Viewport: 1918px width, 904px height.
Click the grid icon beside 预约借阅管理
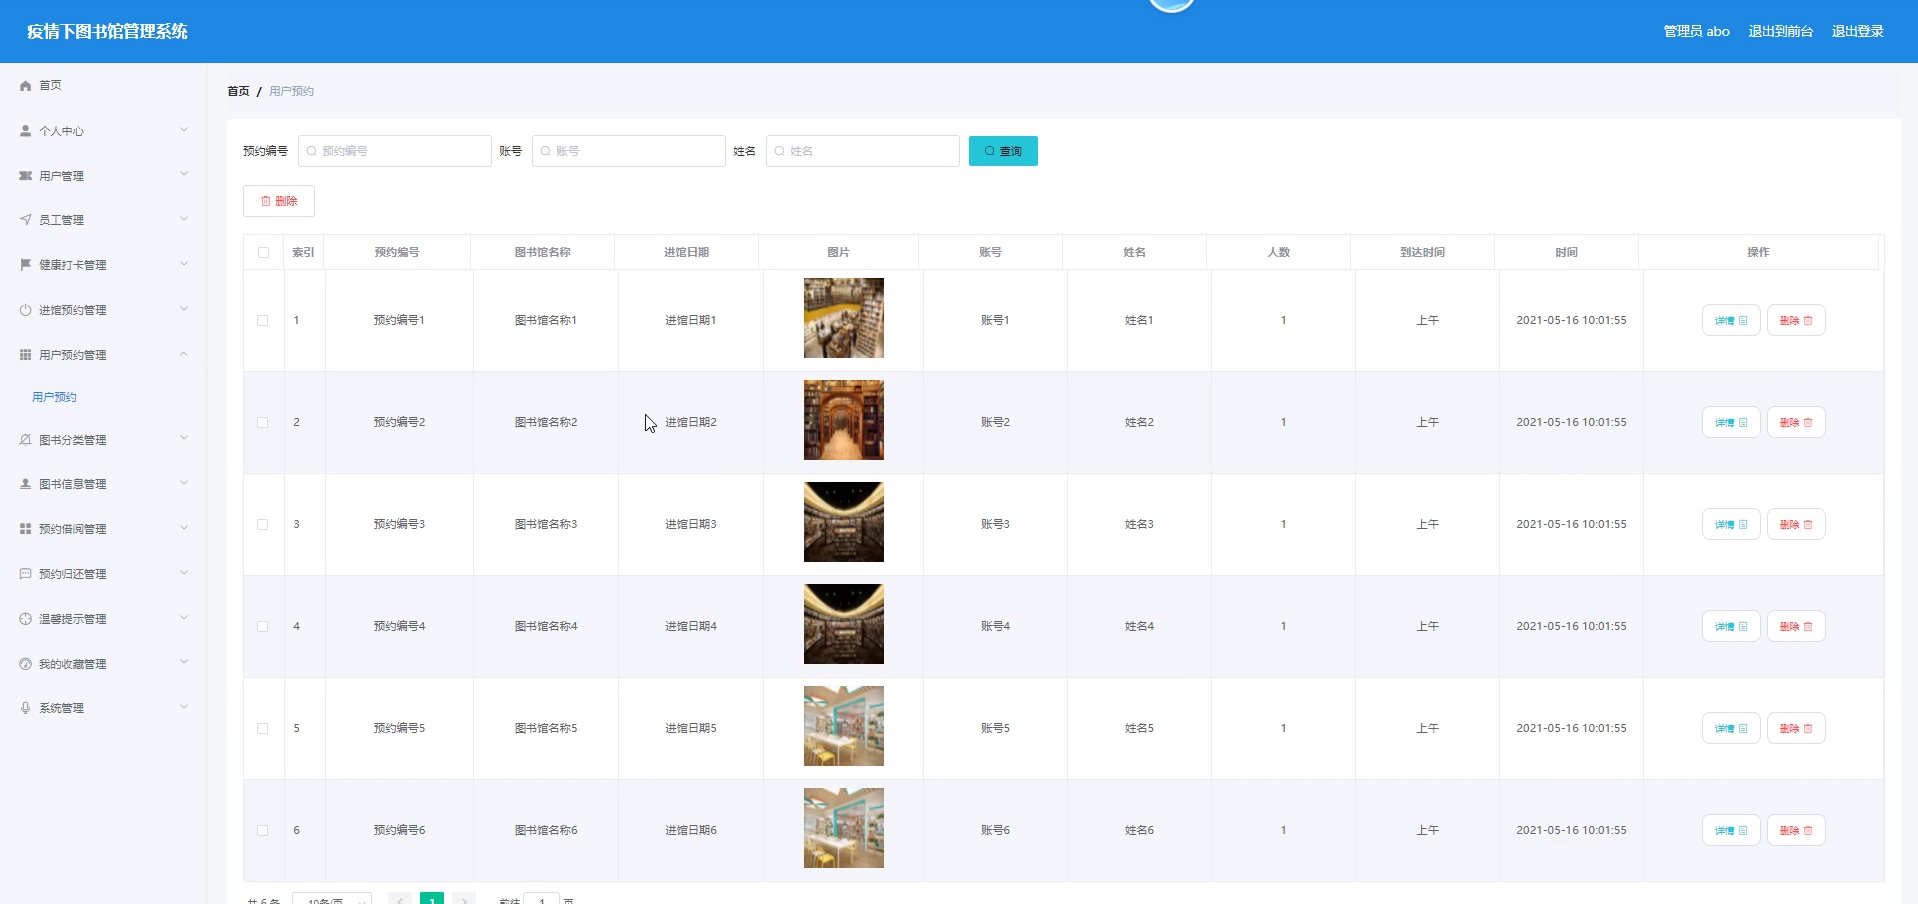pyautogui.click(x=26, y=529)
